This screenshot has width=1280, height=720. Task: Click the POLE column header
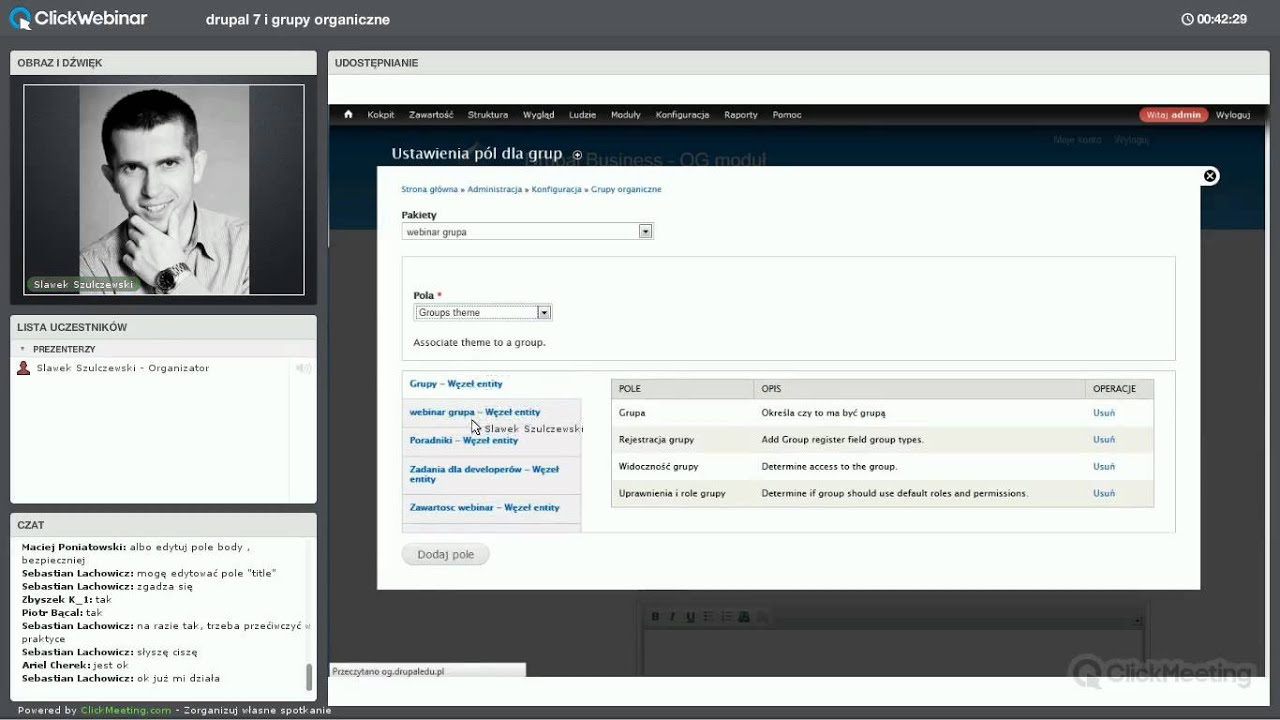pyautogui.click(x=682, y=388)
